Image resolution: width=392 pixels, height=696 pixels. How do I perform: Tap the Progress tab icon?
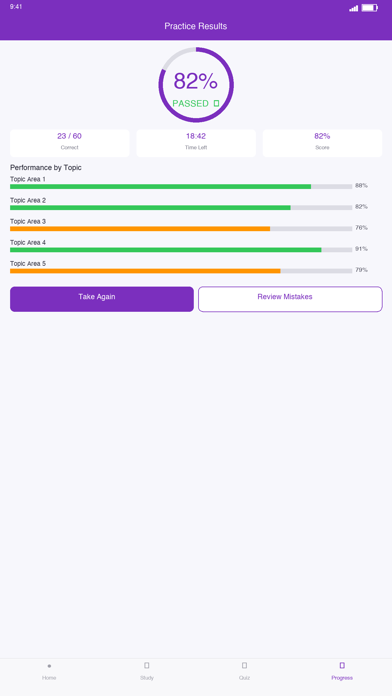click(342, 665)
